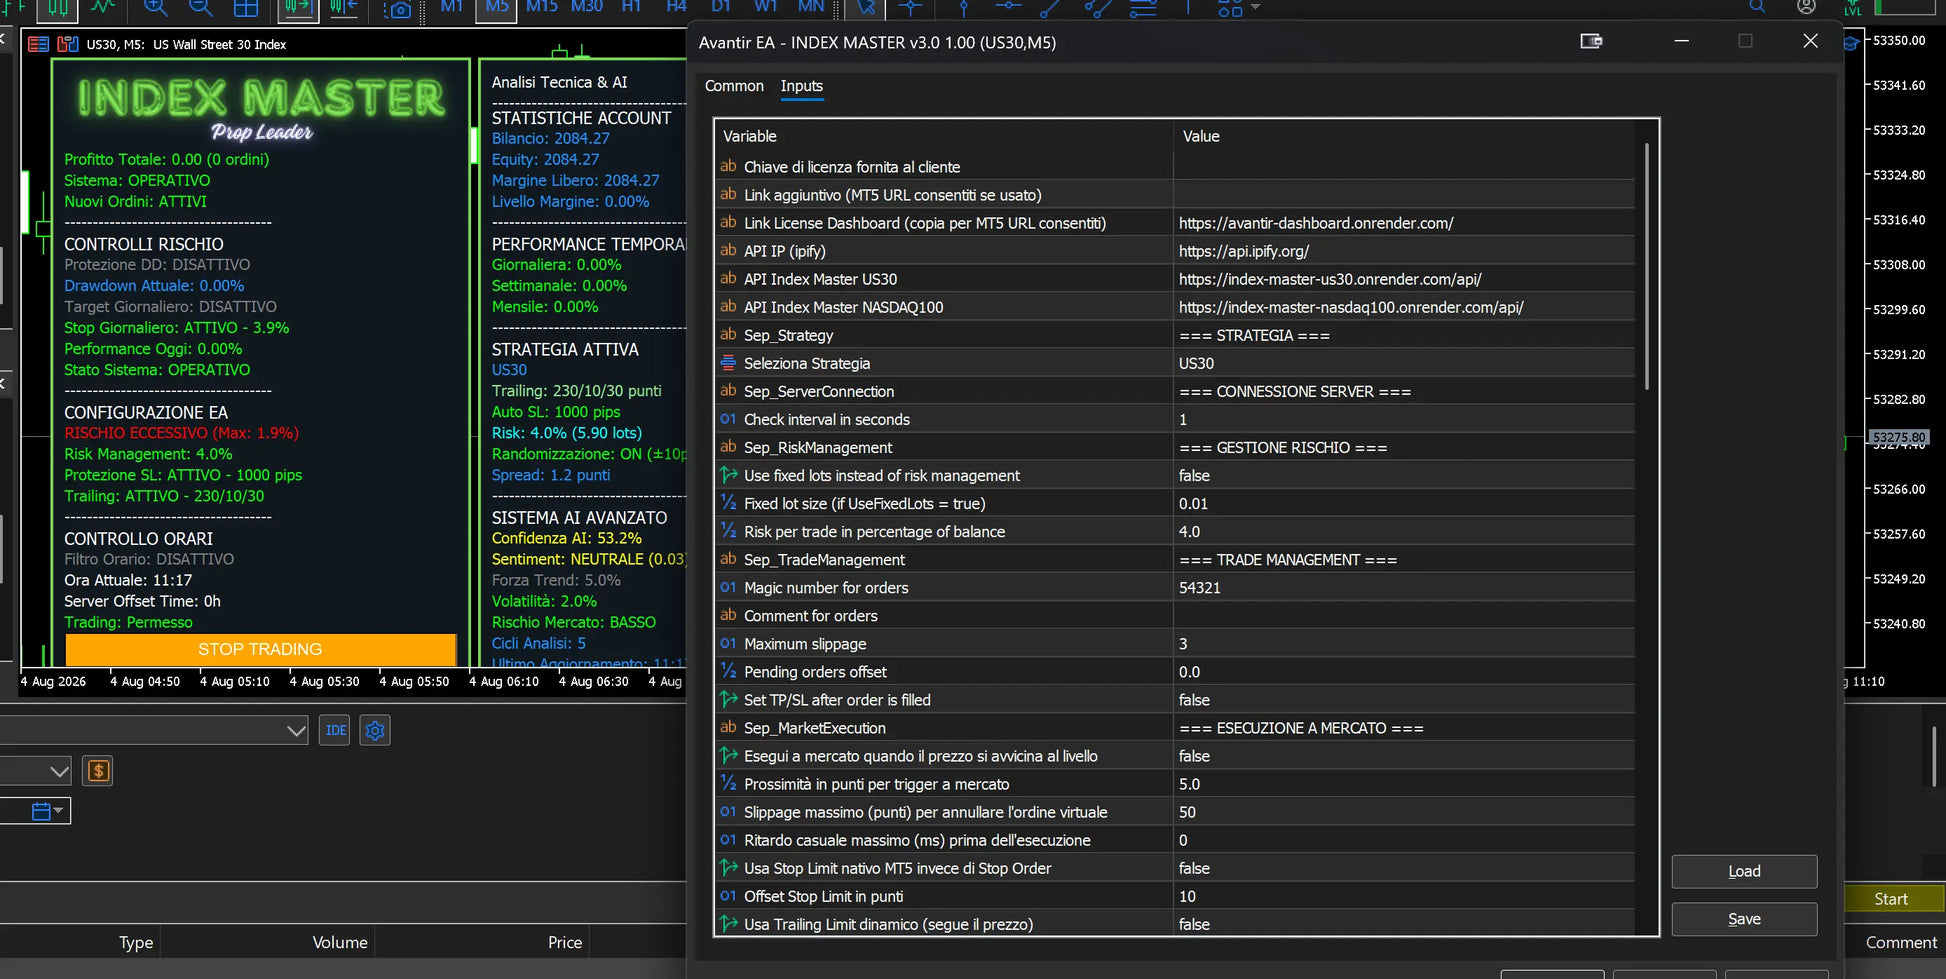
Task: Click the Price column header in bottom panel
Action: [565, 942]
